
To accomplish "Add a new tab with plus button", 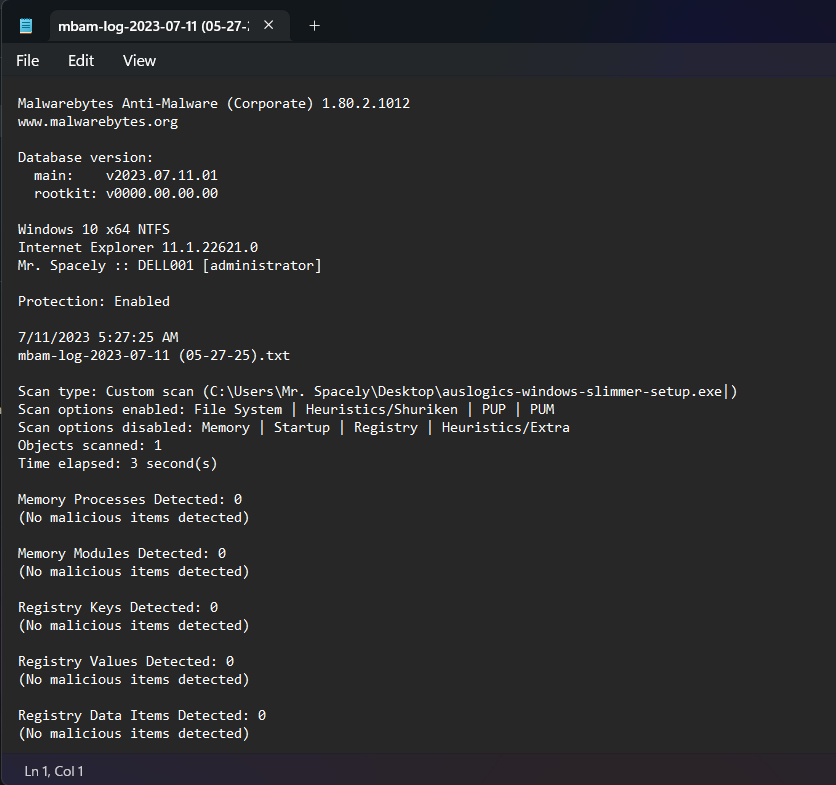I will point(315,26).
